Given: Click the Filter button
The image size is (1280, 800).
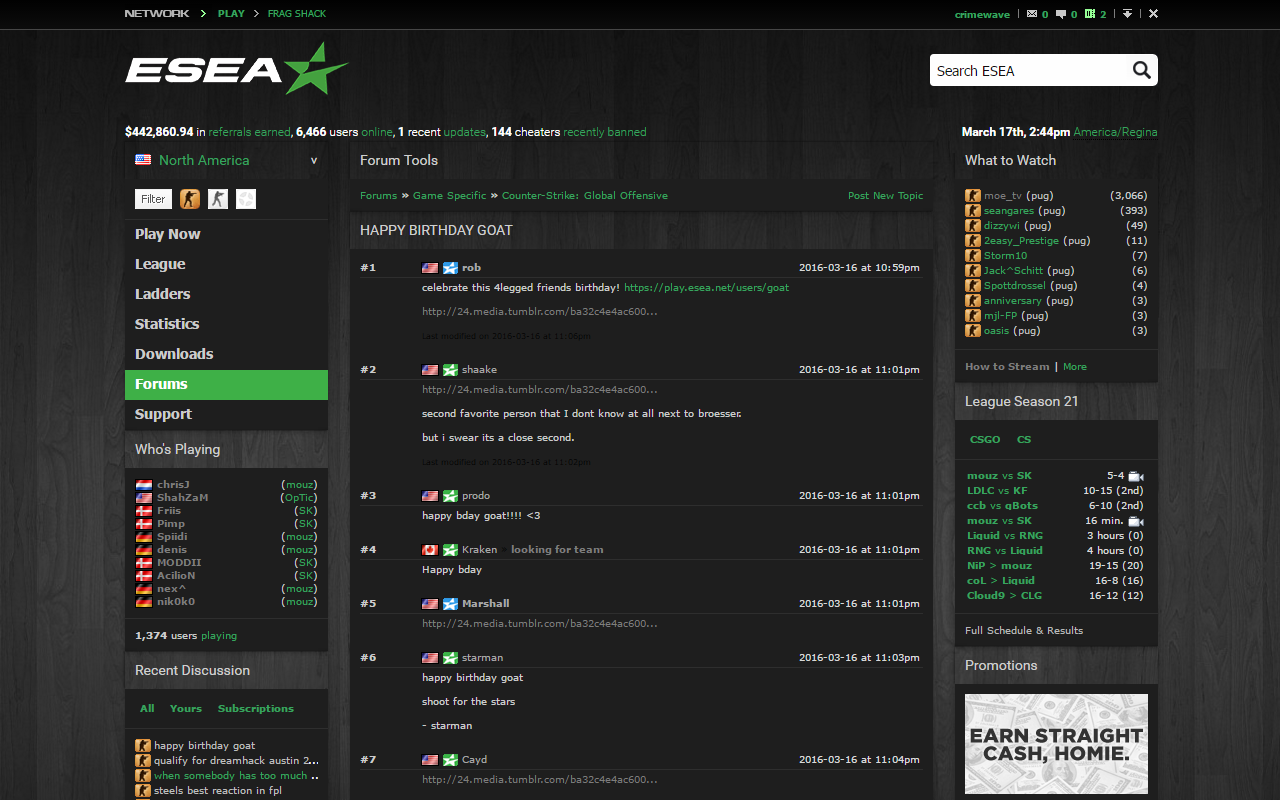Looking at the screenshot, I should pos(153,199).
